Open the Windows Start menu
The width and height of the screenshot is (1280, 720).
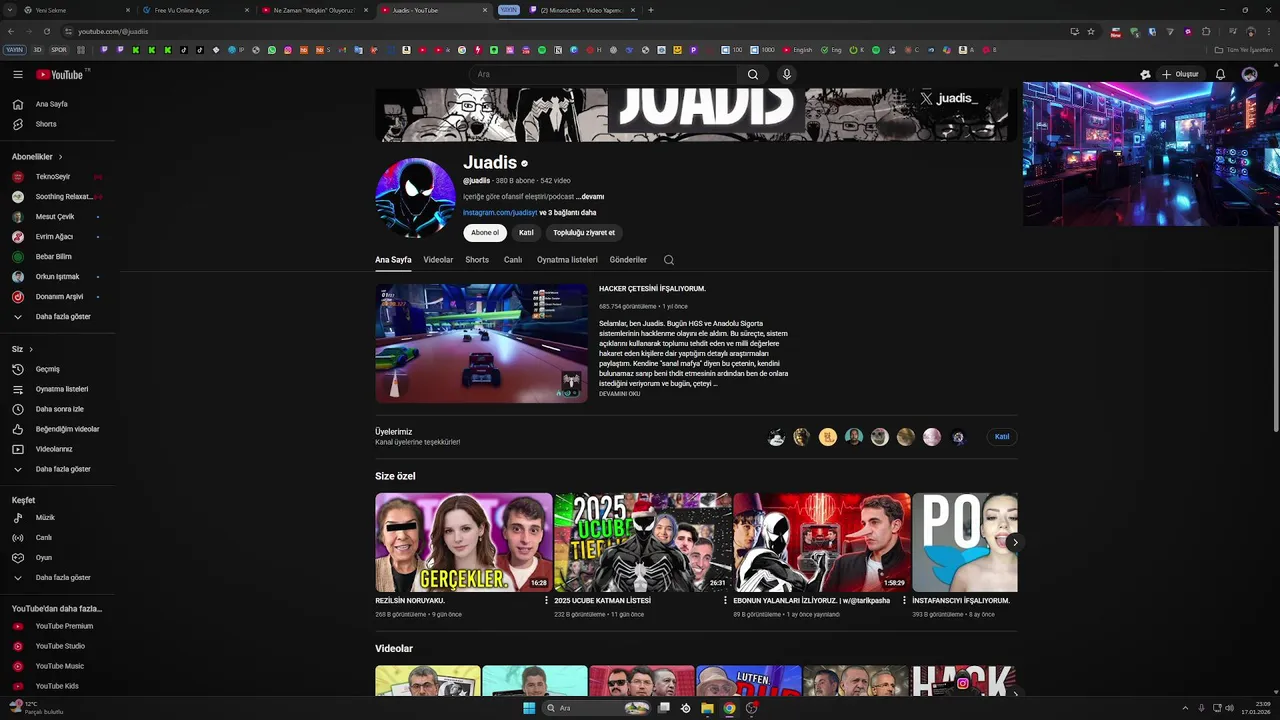point(529,708)
